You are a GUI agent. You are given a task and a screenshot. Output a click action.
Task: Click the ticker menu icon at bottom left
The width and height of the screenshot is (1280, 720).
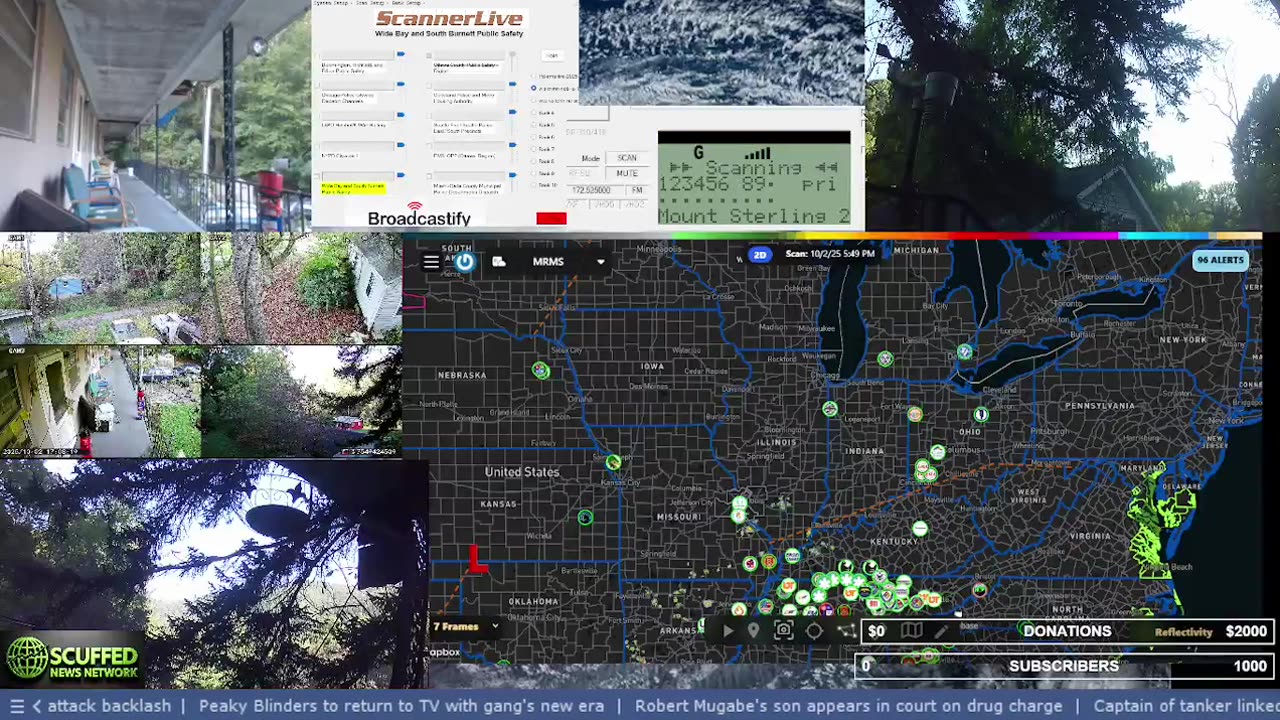tap(16, 706)
